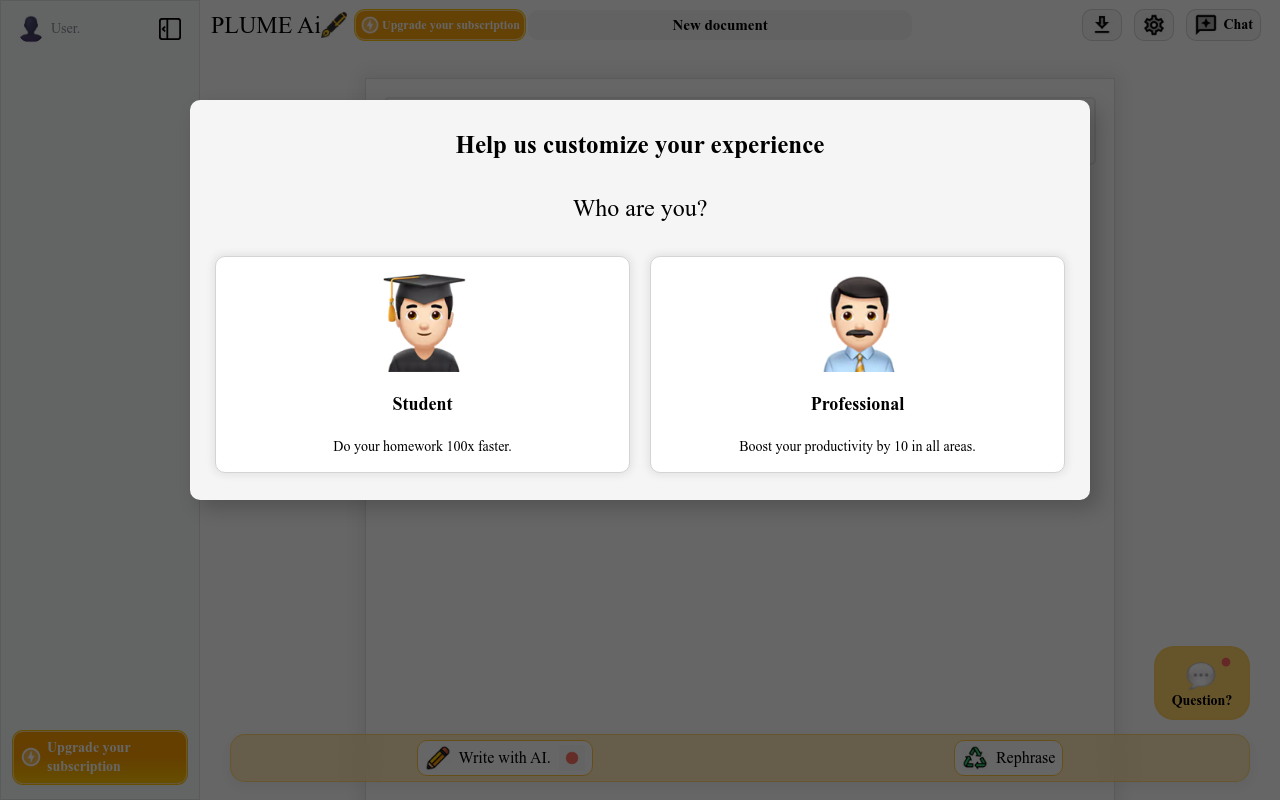The image size is (1280, 800).
Task: Open the Chat panel button
Action: coord(1224,25)
